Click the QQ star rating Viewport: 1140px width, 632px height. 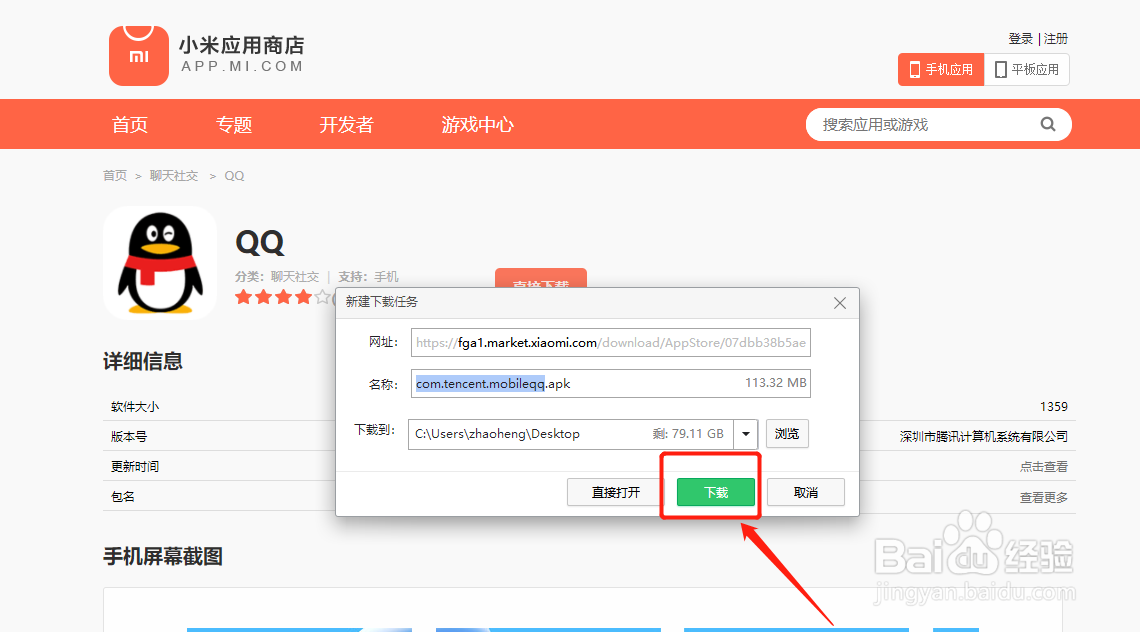pyautogui.click(x=283, y=297)
